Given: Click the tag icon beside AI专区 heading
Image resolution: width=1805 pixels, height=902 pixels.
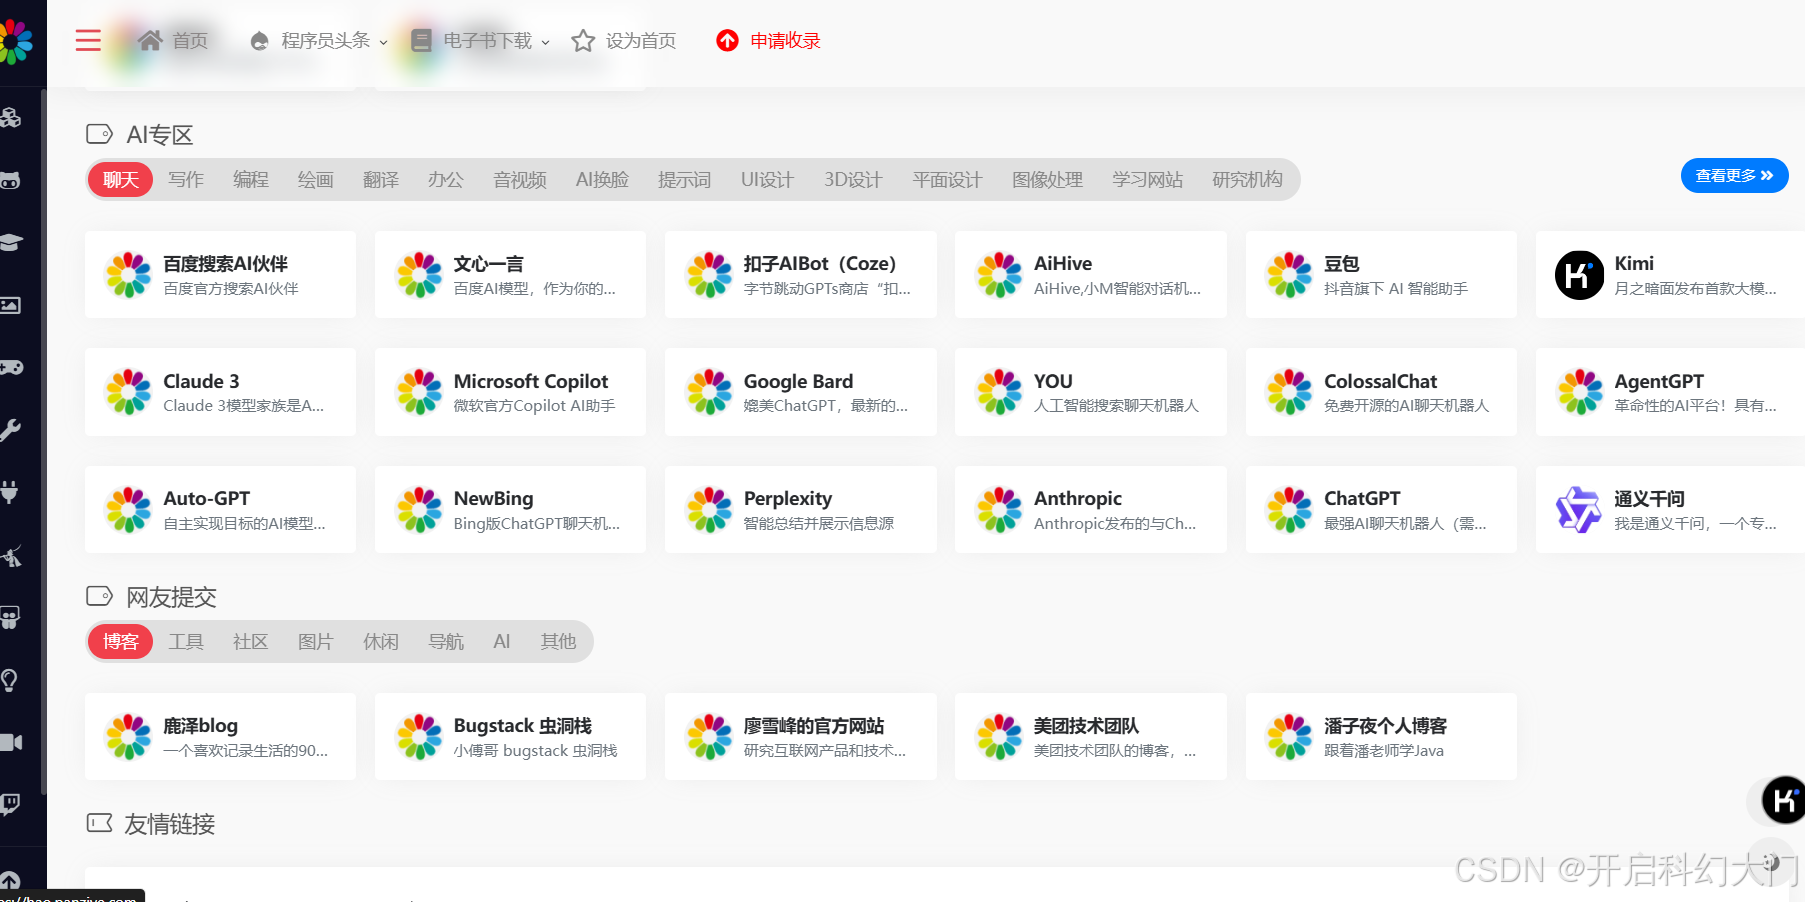Looking at the screenshot, I should (99, 134).
